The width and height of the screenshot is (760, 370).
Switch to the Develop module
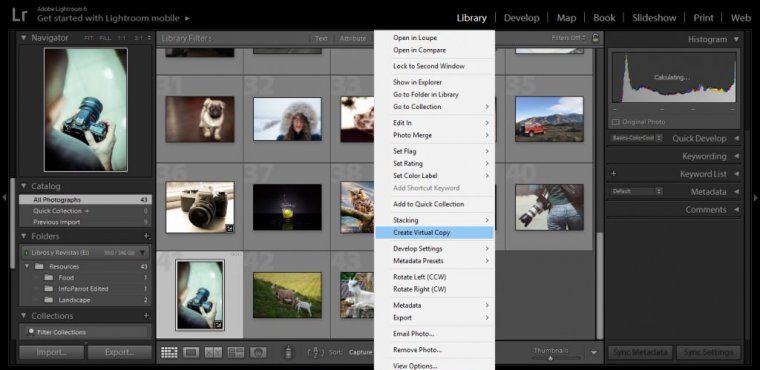(x=522, y=18)
